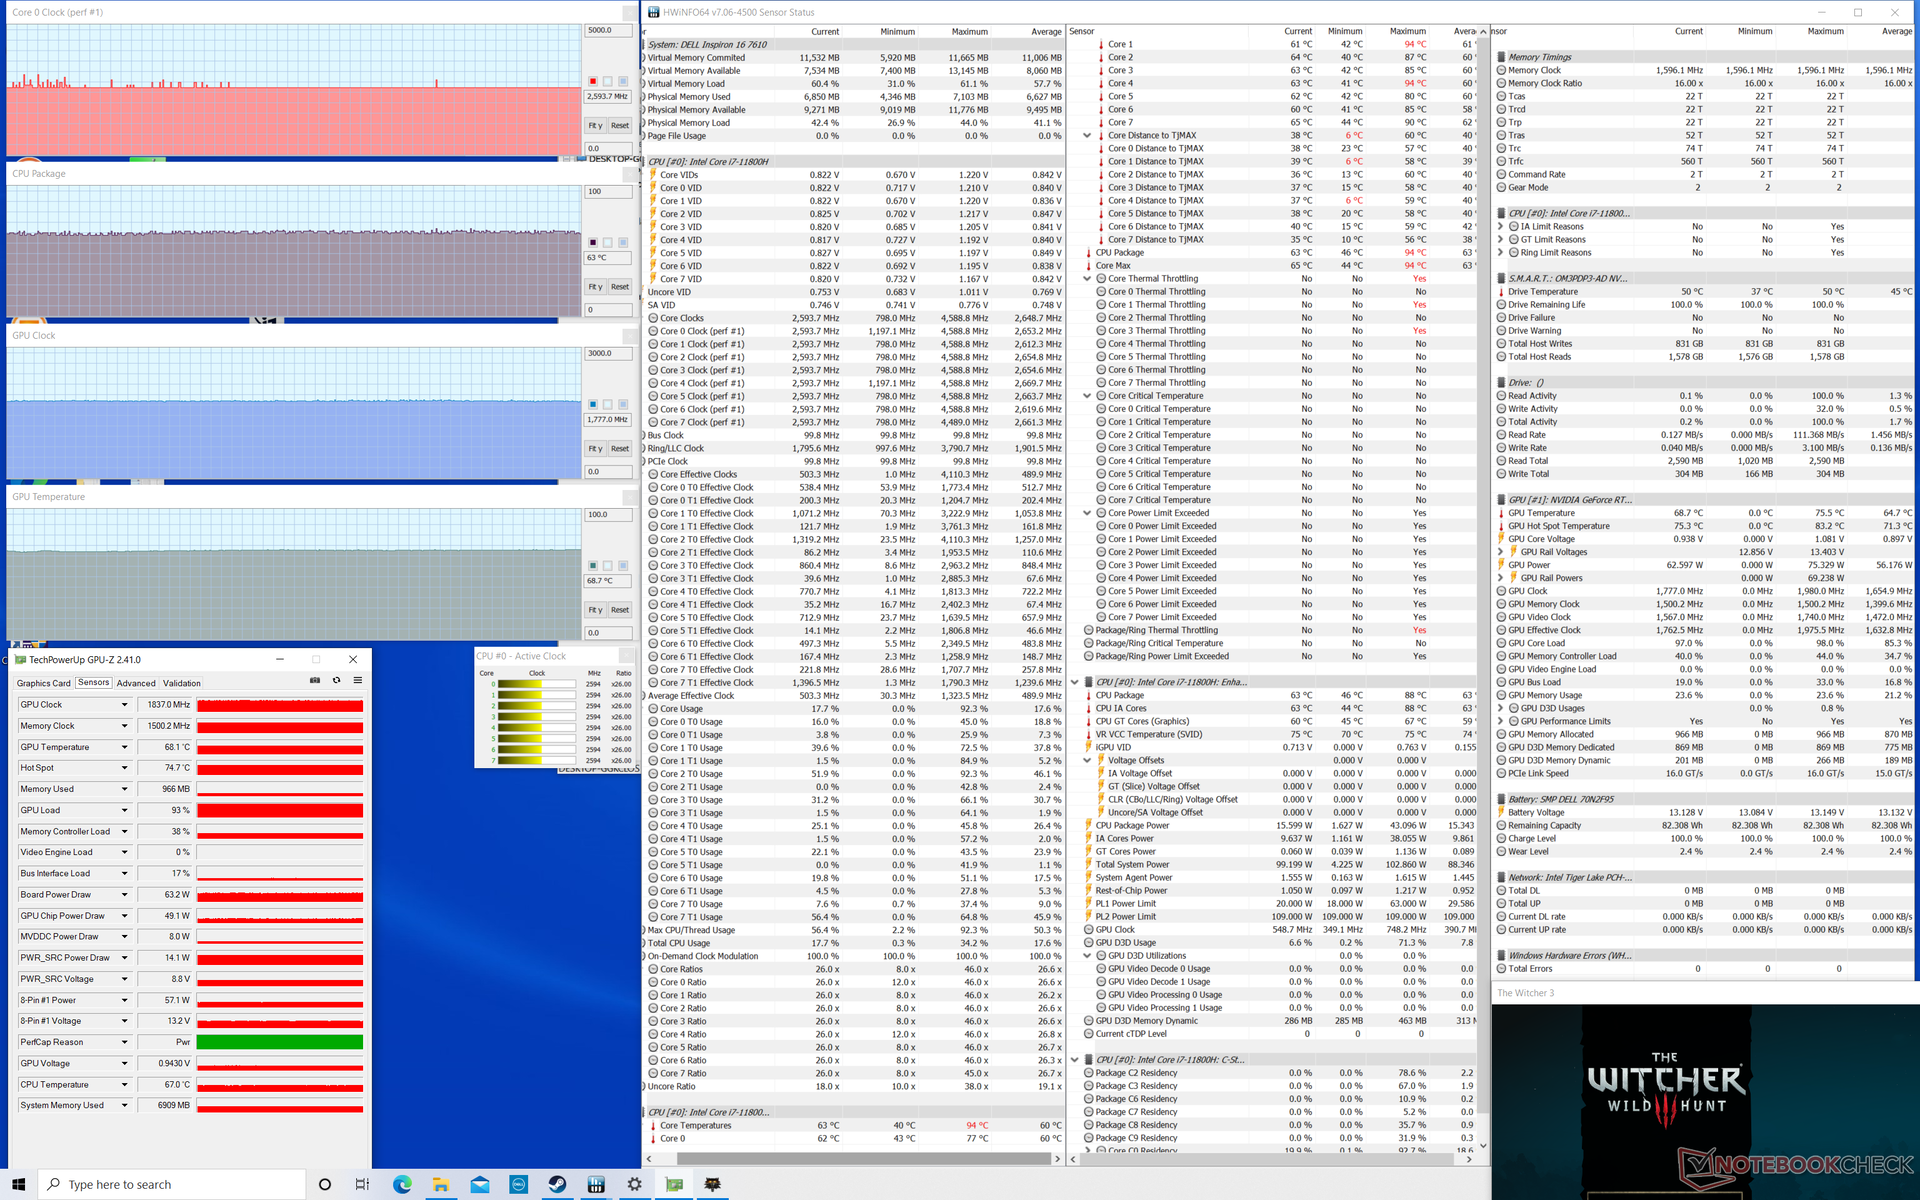Viewport: 1920px width, 1200px height.
Task: Switch to the Advanced tab in GPU-Z
Action: point(136,683)
